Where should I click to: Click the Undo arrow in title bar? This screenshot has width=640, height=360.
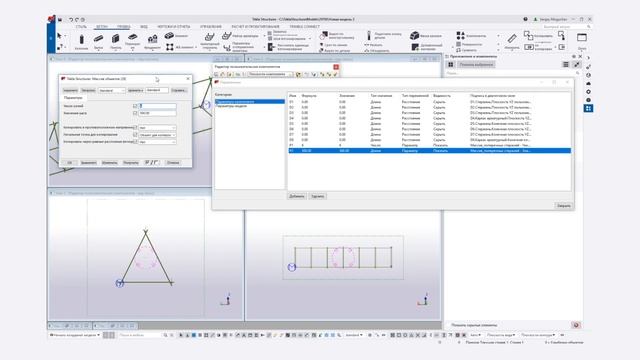pos(71,19)
